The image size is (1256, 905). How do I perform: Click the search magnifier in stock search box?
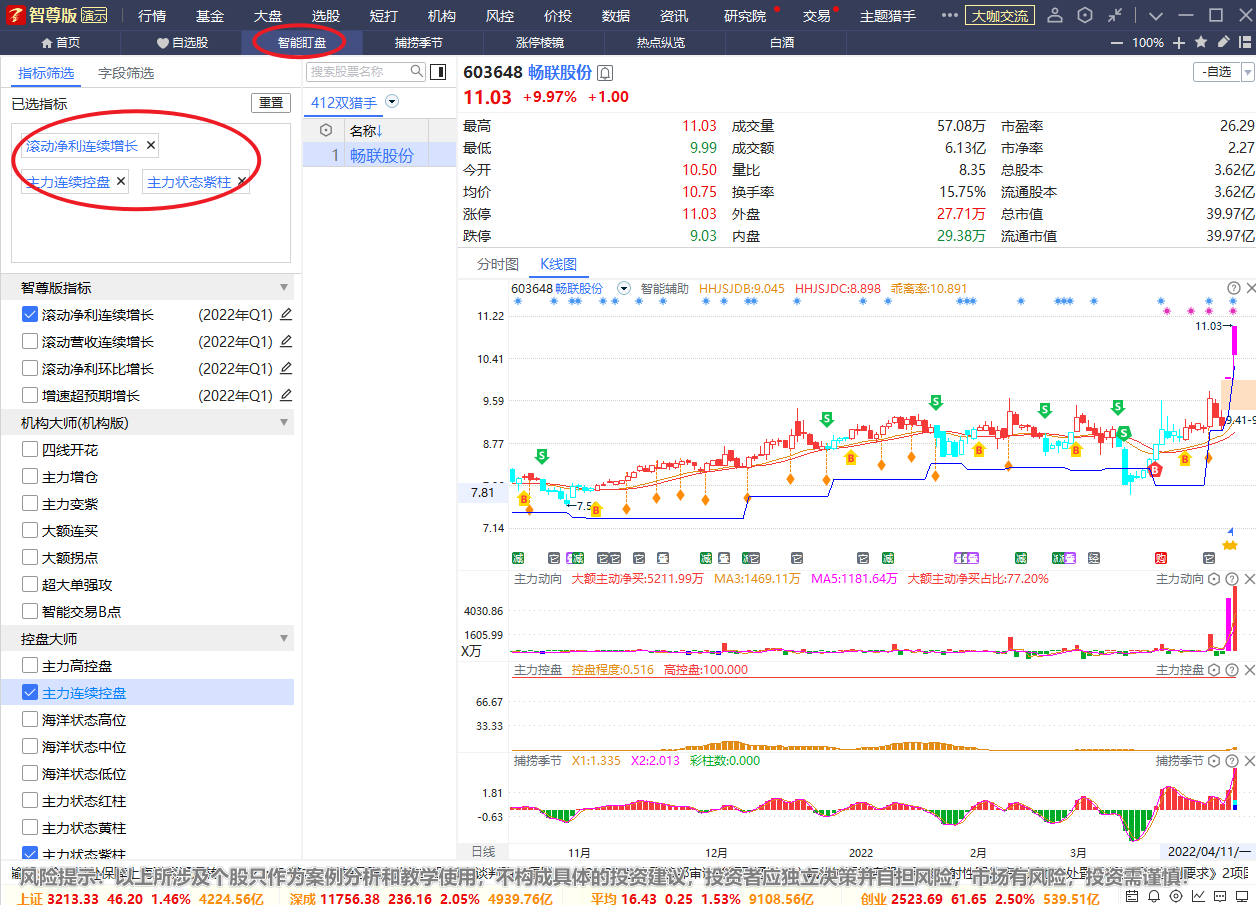418,72
